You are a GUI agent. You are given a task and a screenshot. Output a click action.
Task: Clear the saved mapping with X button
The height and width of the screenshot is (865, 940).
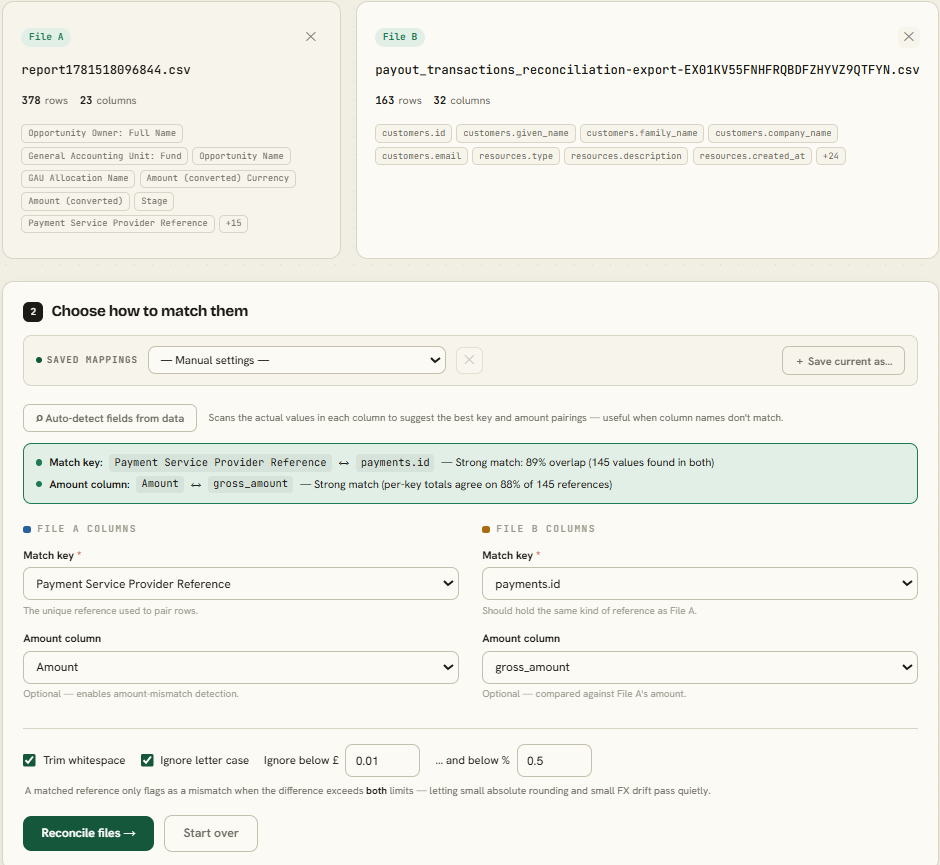pos(469,360)
